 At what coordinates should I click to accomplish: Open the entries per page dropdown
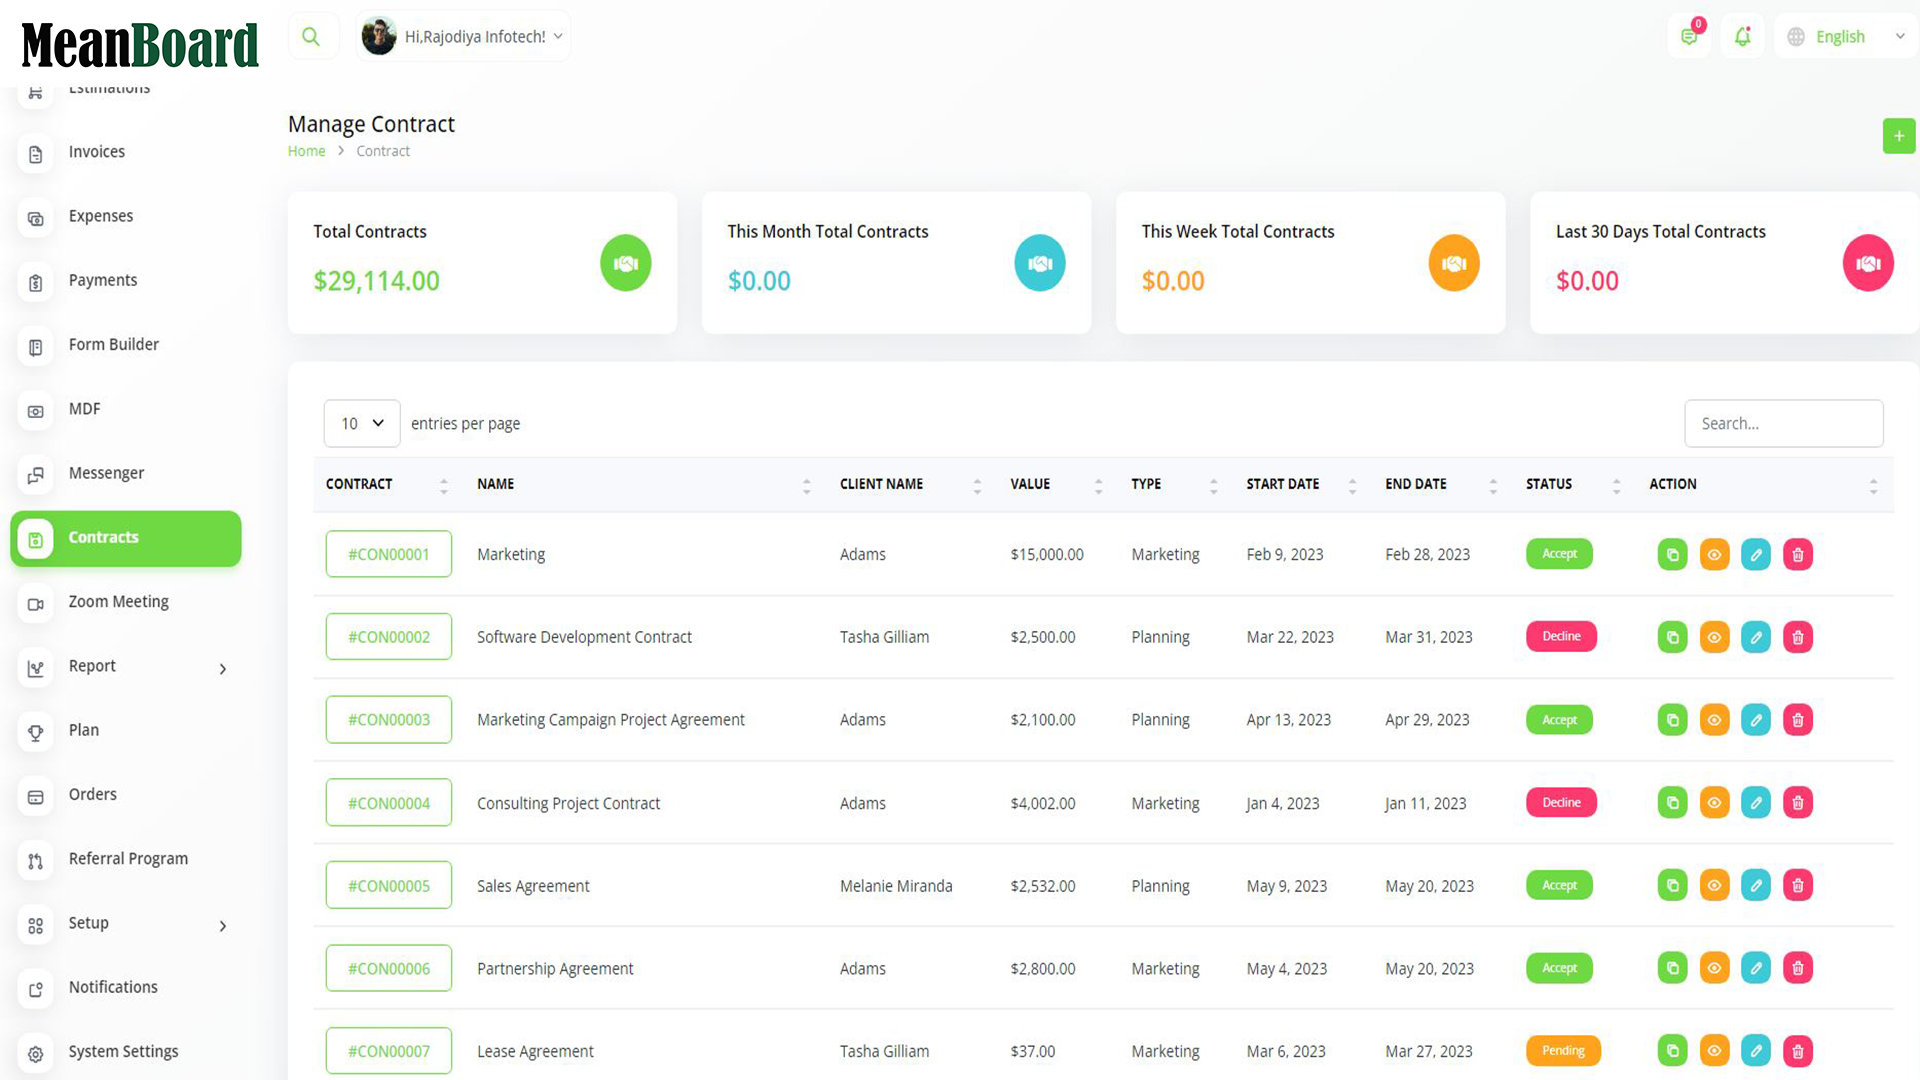[362, 424]
